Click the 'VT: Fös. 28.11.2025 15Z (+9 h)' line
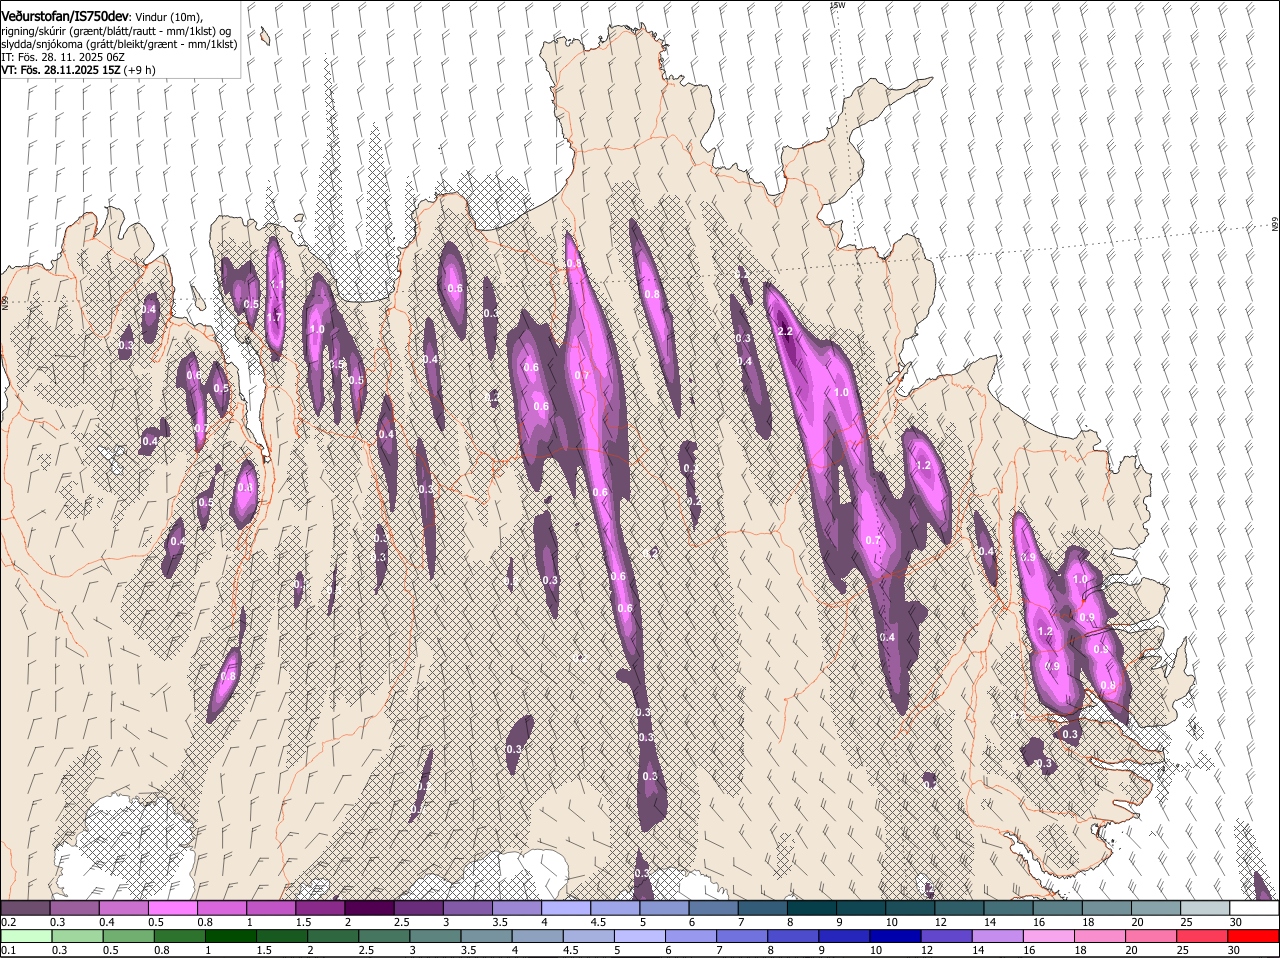This screenshot has height=958, width=1280. [77, 70]
